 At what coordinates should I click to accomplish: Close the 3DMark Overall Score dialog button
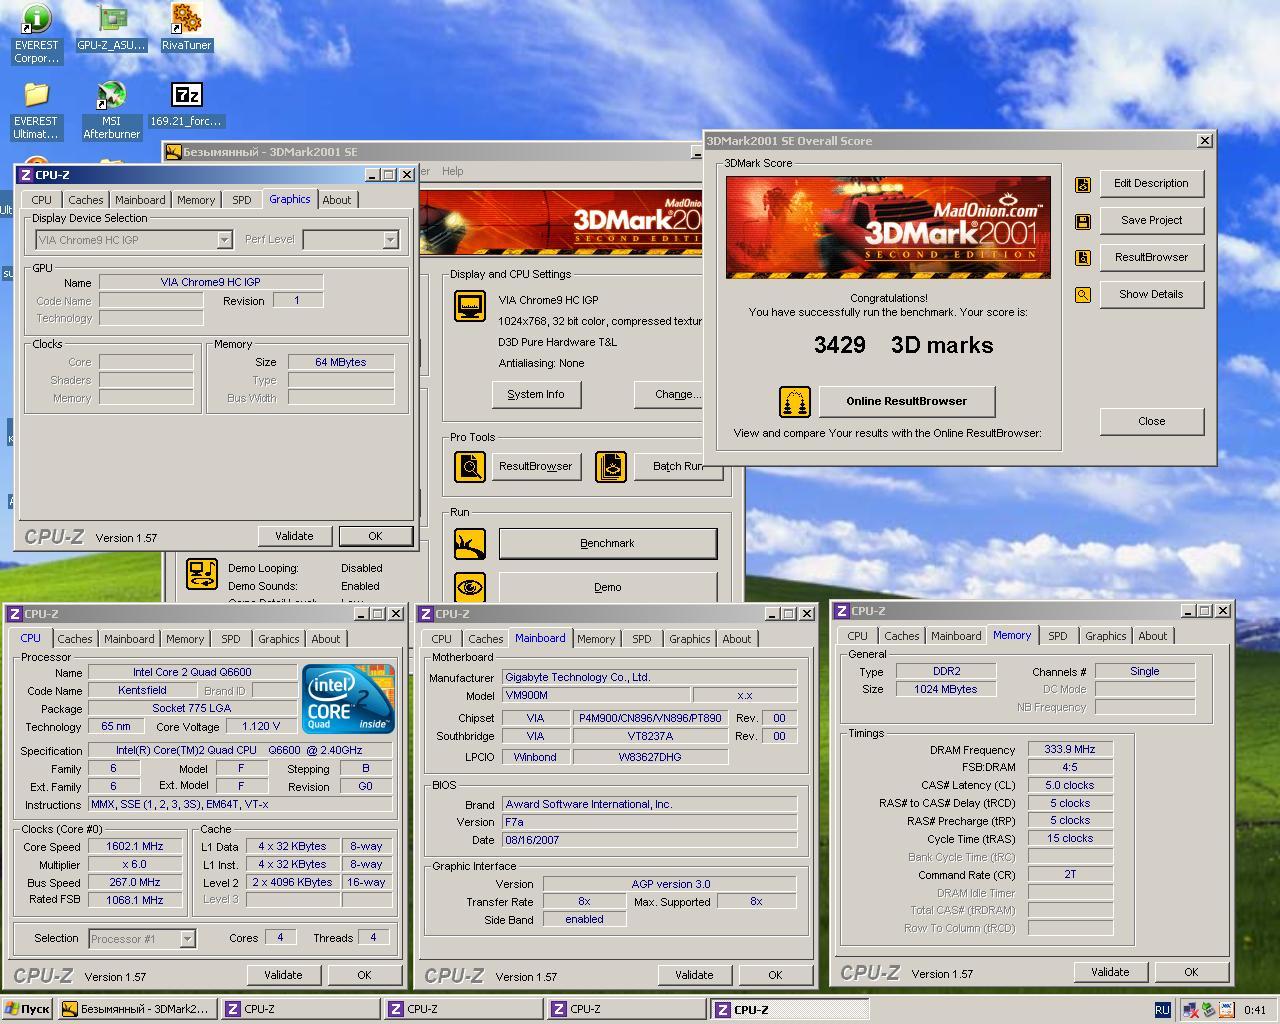tap(1151, 422)
